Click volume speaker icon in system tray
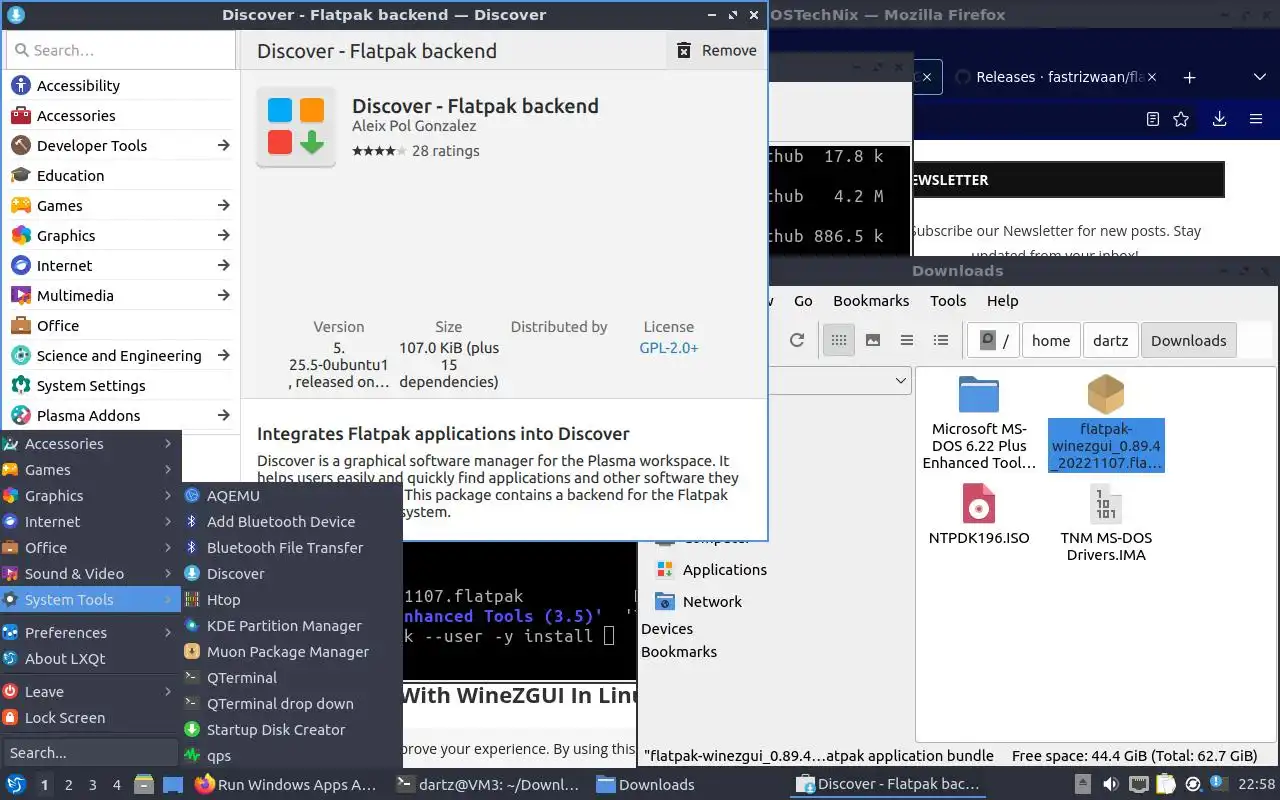 [x=1110, y=785]
